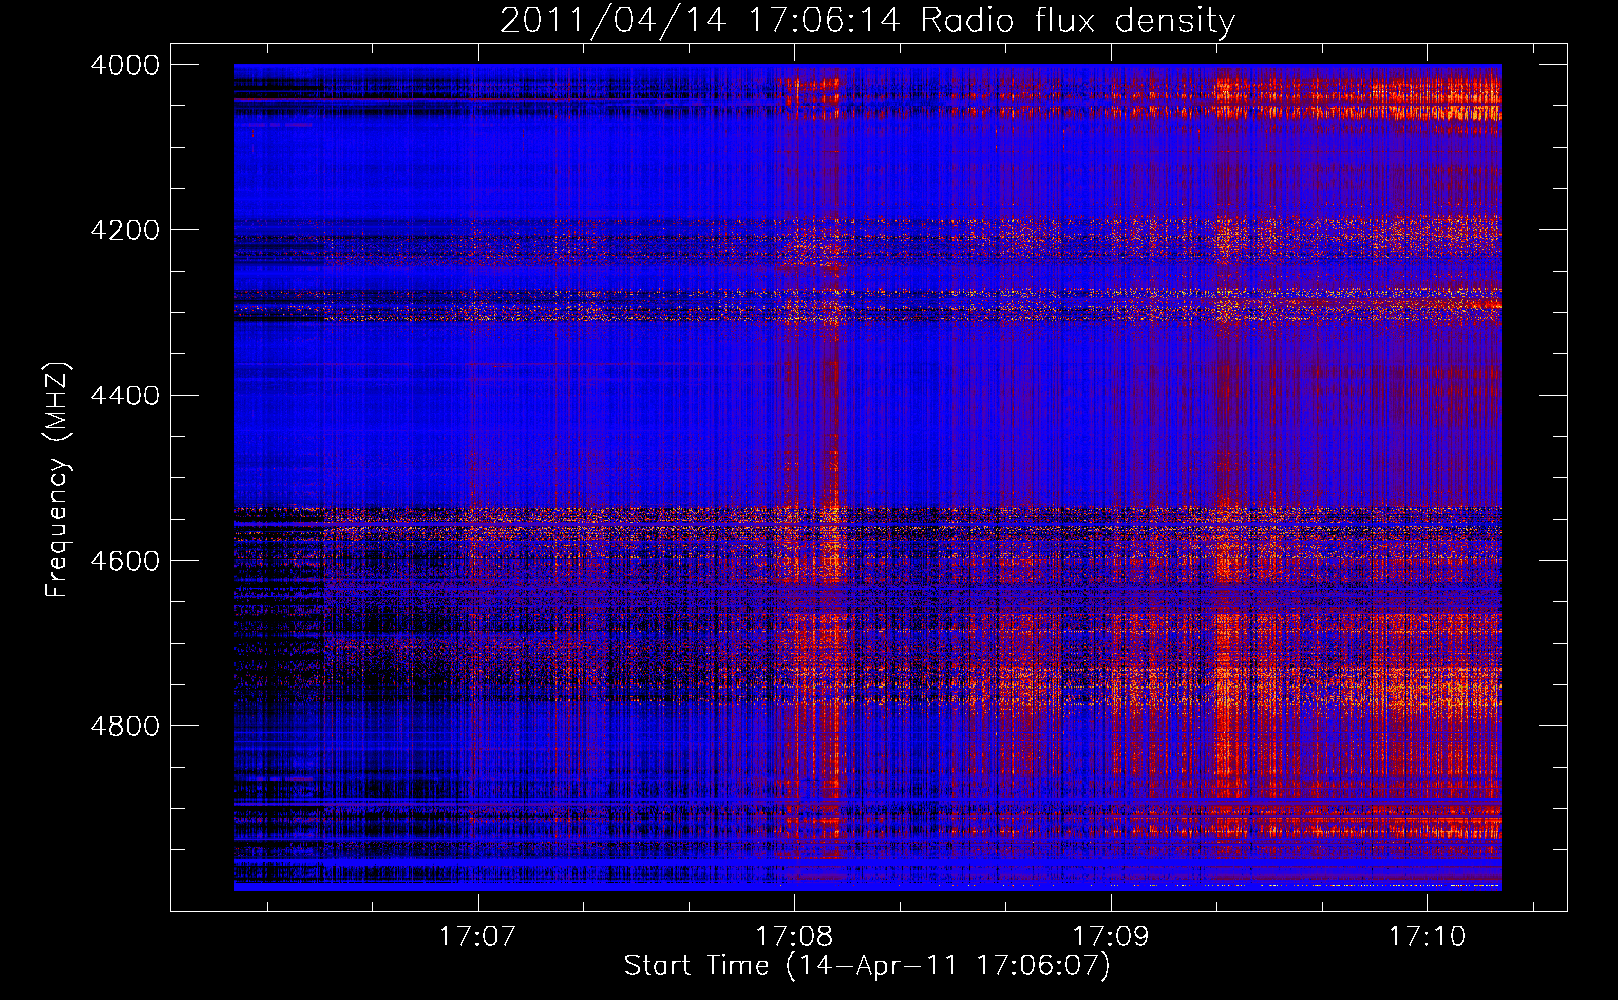The height and width of the screenshot is (1000, 1618).
Task: Click the 4600 frequency tick label
Action: tap(125, 561)
